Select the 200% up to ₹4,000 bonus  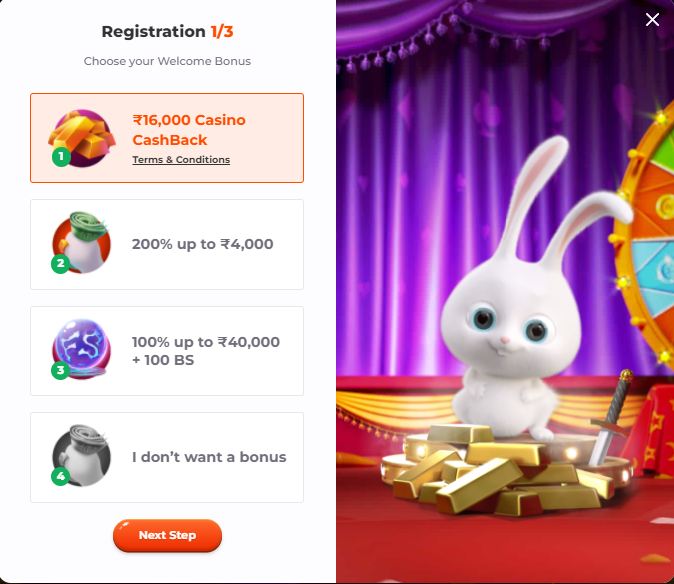pos(167,245)
